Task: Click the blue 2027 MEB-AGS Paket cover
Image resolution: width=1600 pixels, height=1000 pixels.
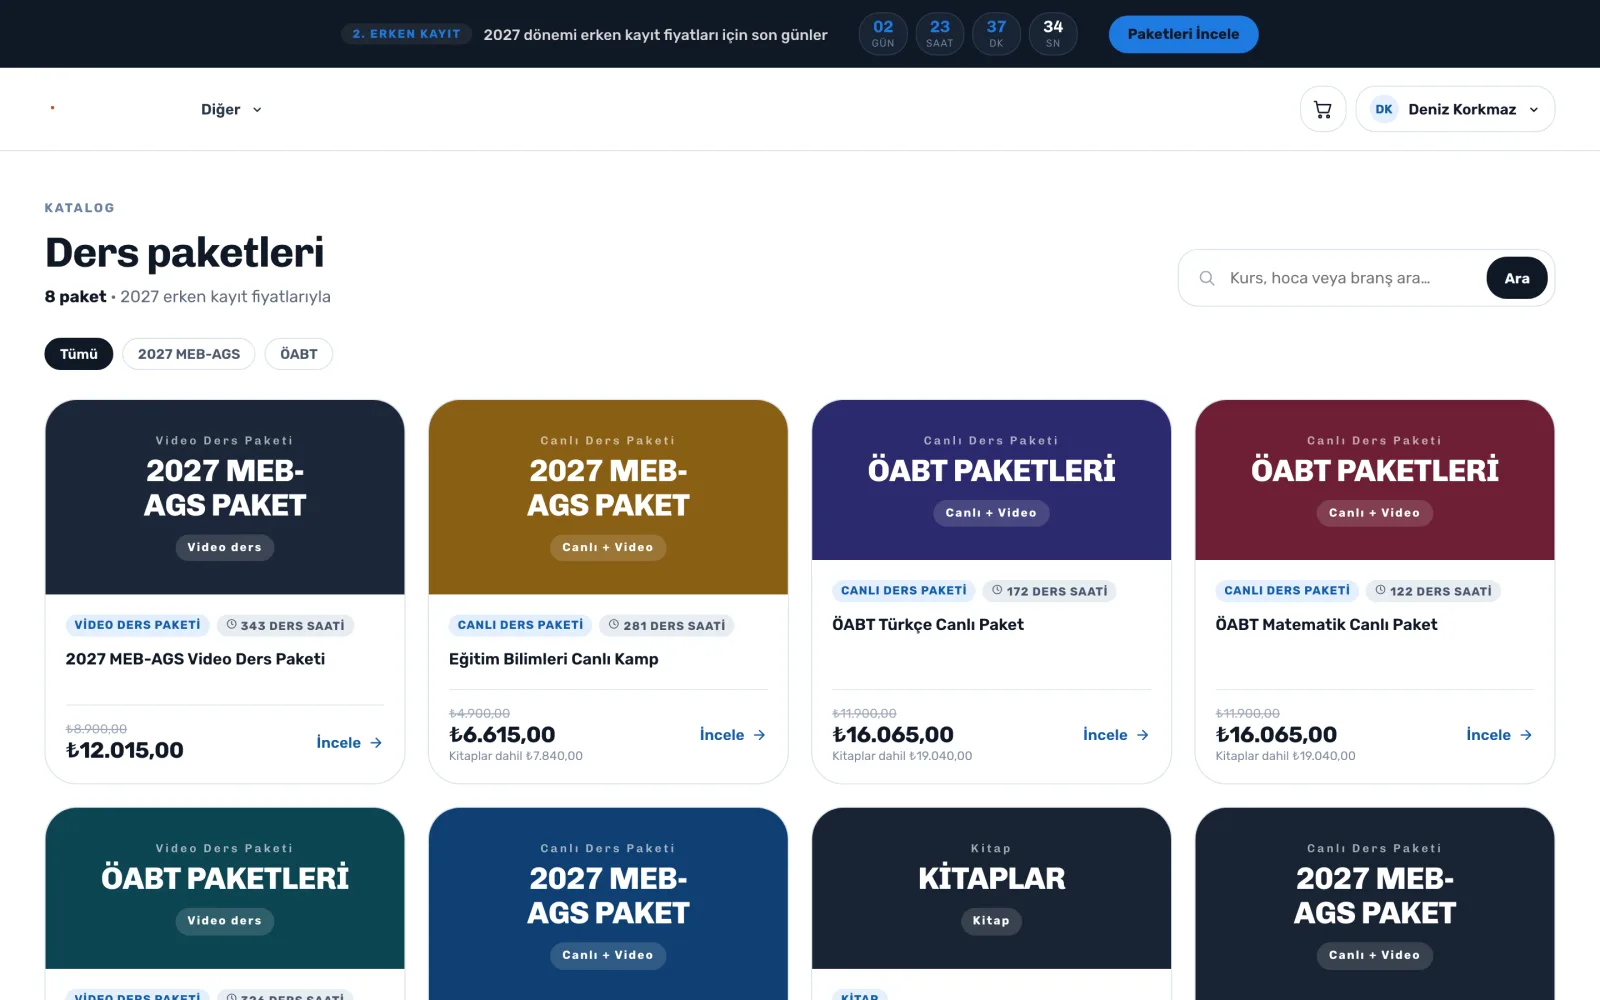Action: coord(608,904)
